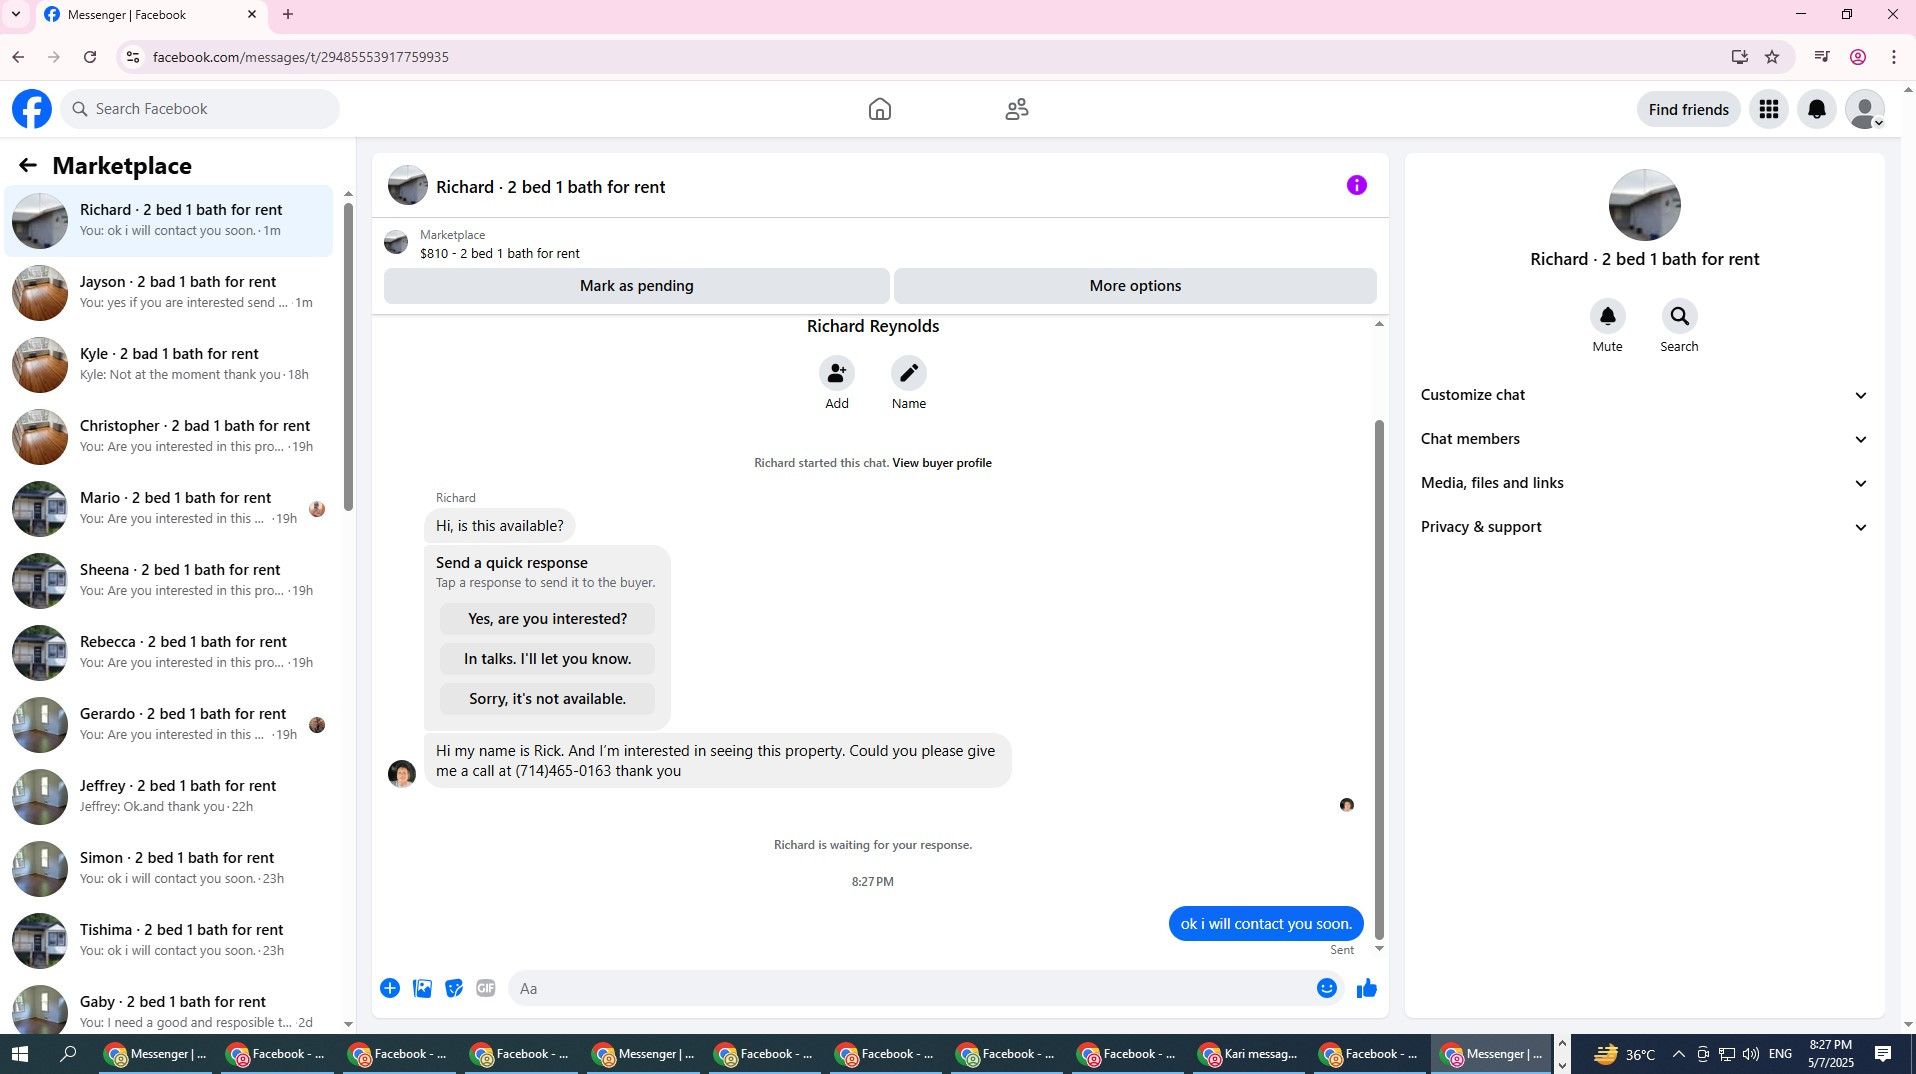
Task: Open more actions plus icon
Action: click(390, 988)
